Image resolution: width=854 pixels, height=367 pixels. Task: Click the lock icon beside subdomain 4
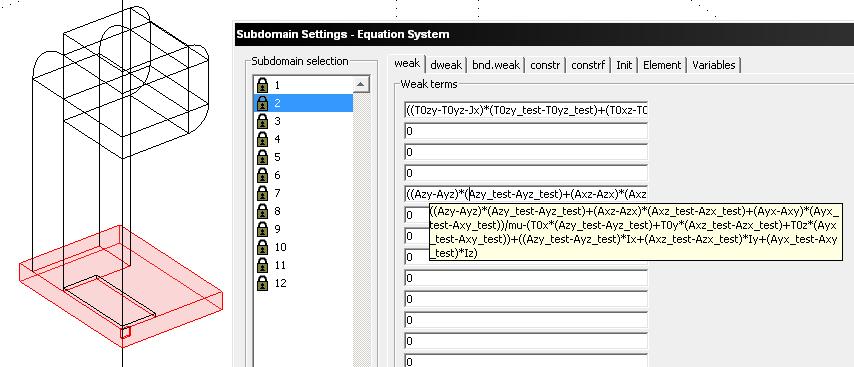[263, 139]
